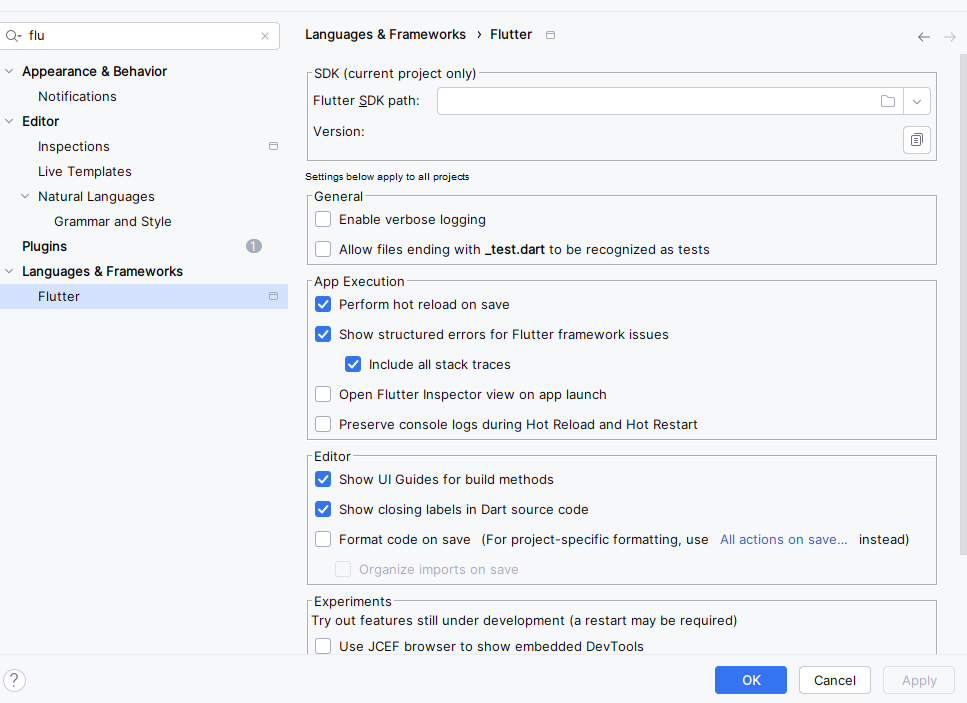
Task: Open Flutter SDK path dropdown list
Action: coord(917,101)
